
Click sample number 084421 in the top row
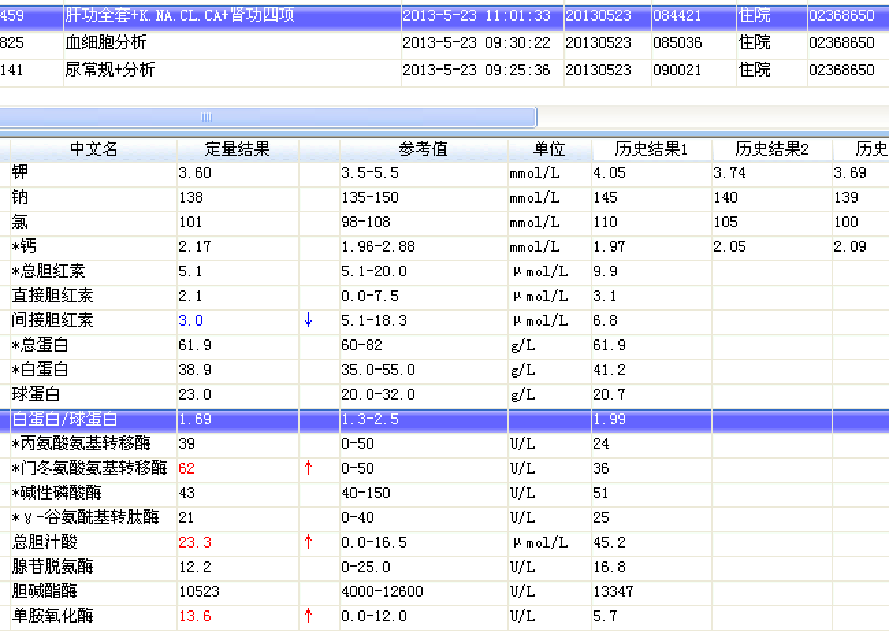(x=678, y=16)
